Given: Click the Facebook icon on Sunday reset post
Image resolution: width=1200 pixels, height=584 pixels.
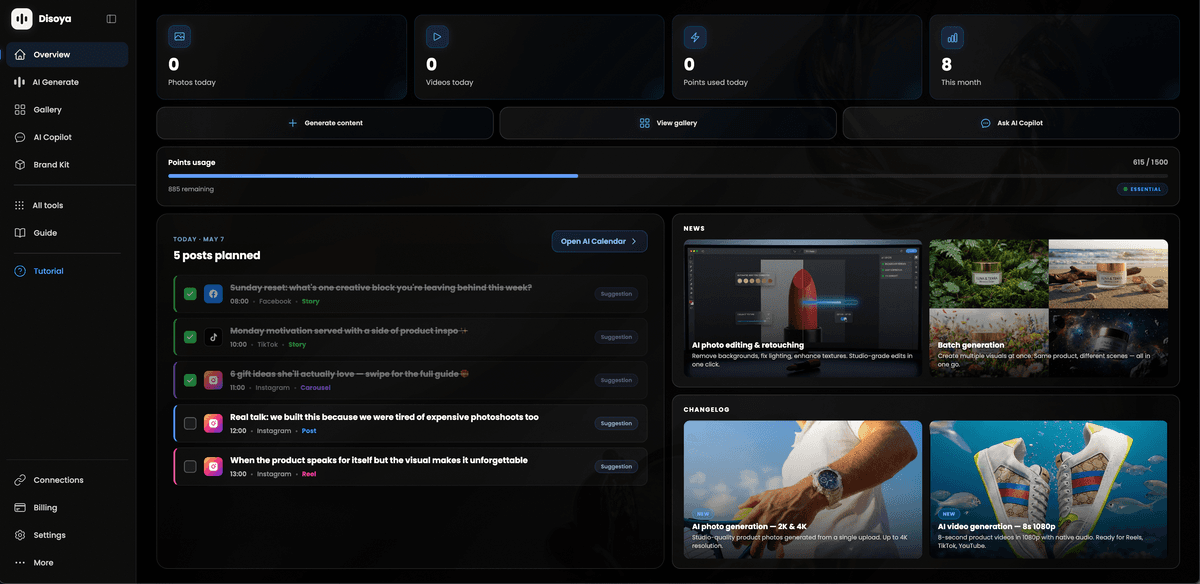Looking at the screenshot, I should (x=213, y=294).
